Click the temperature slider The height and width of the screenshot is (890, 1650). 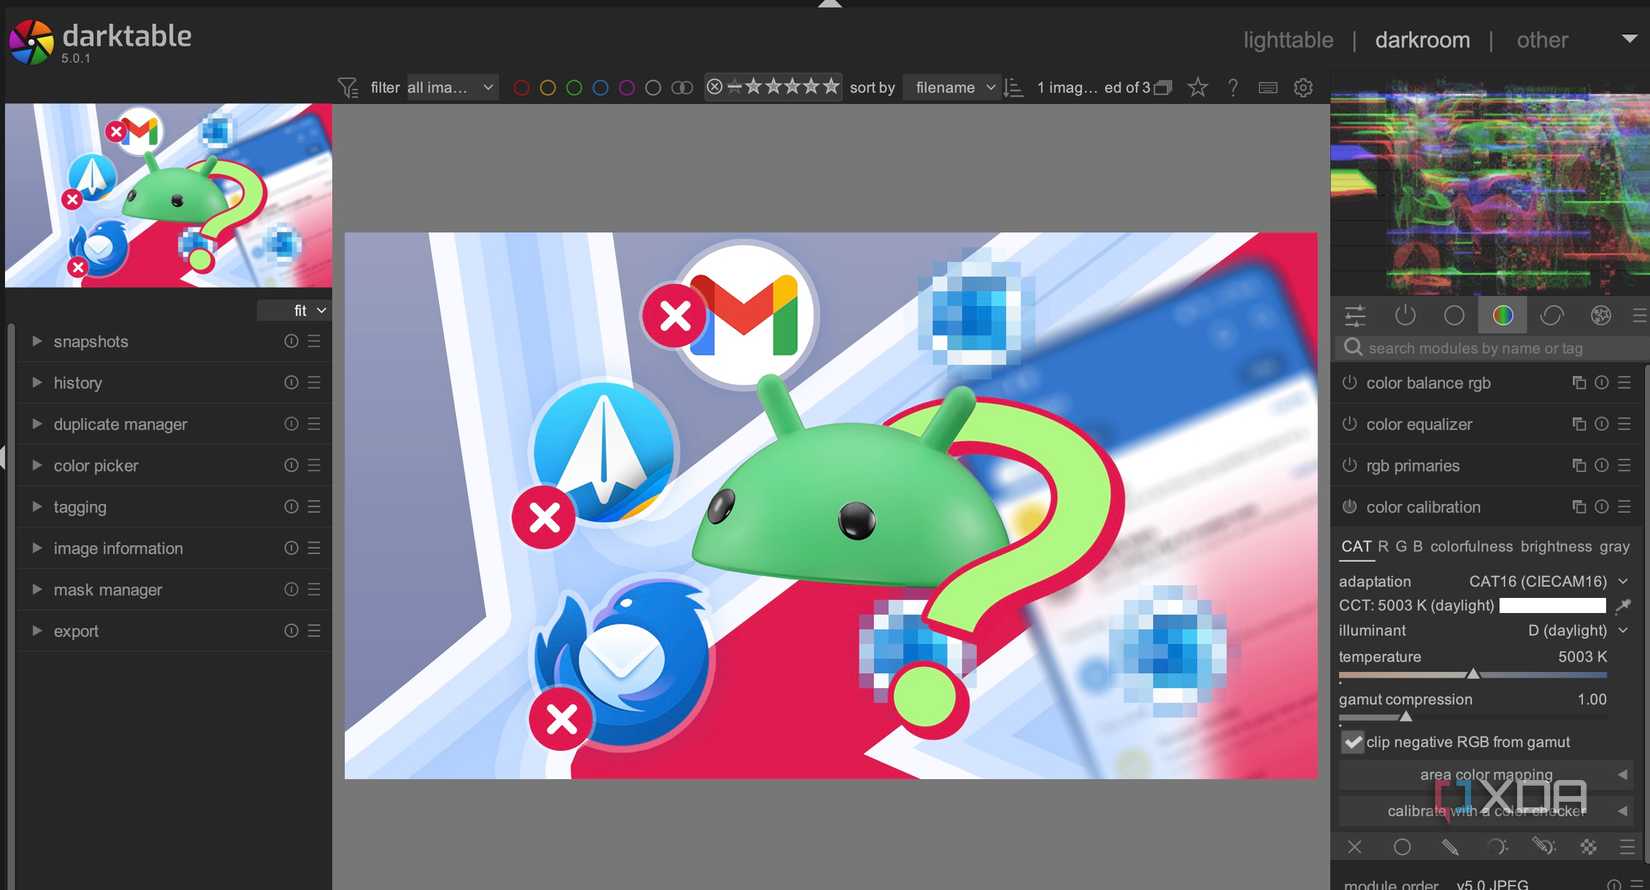point(1472,675)
